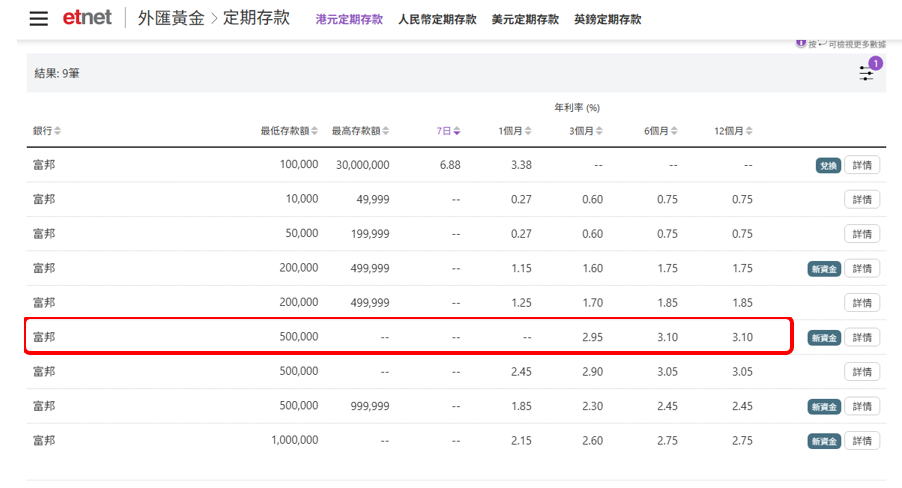Click the 2.90 three-month rate
Viewport: 902px width, 488px height.
tap(593, 372)
